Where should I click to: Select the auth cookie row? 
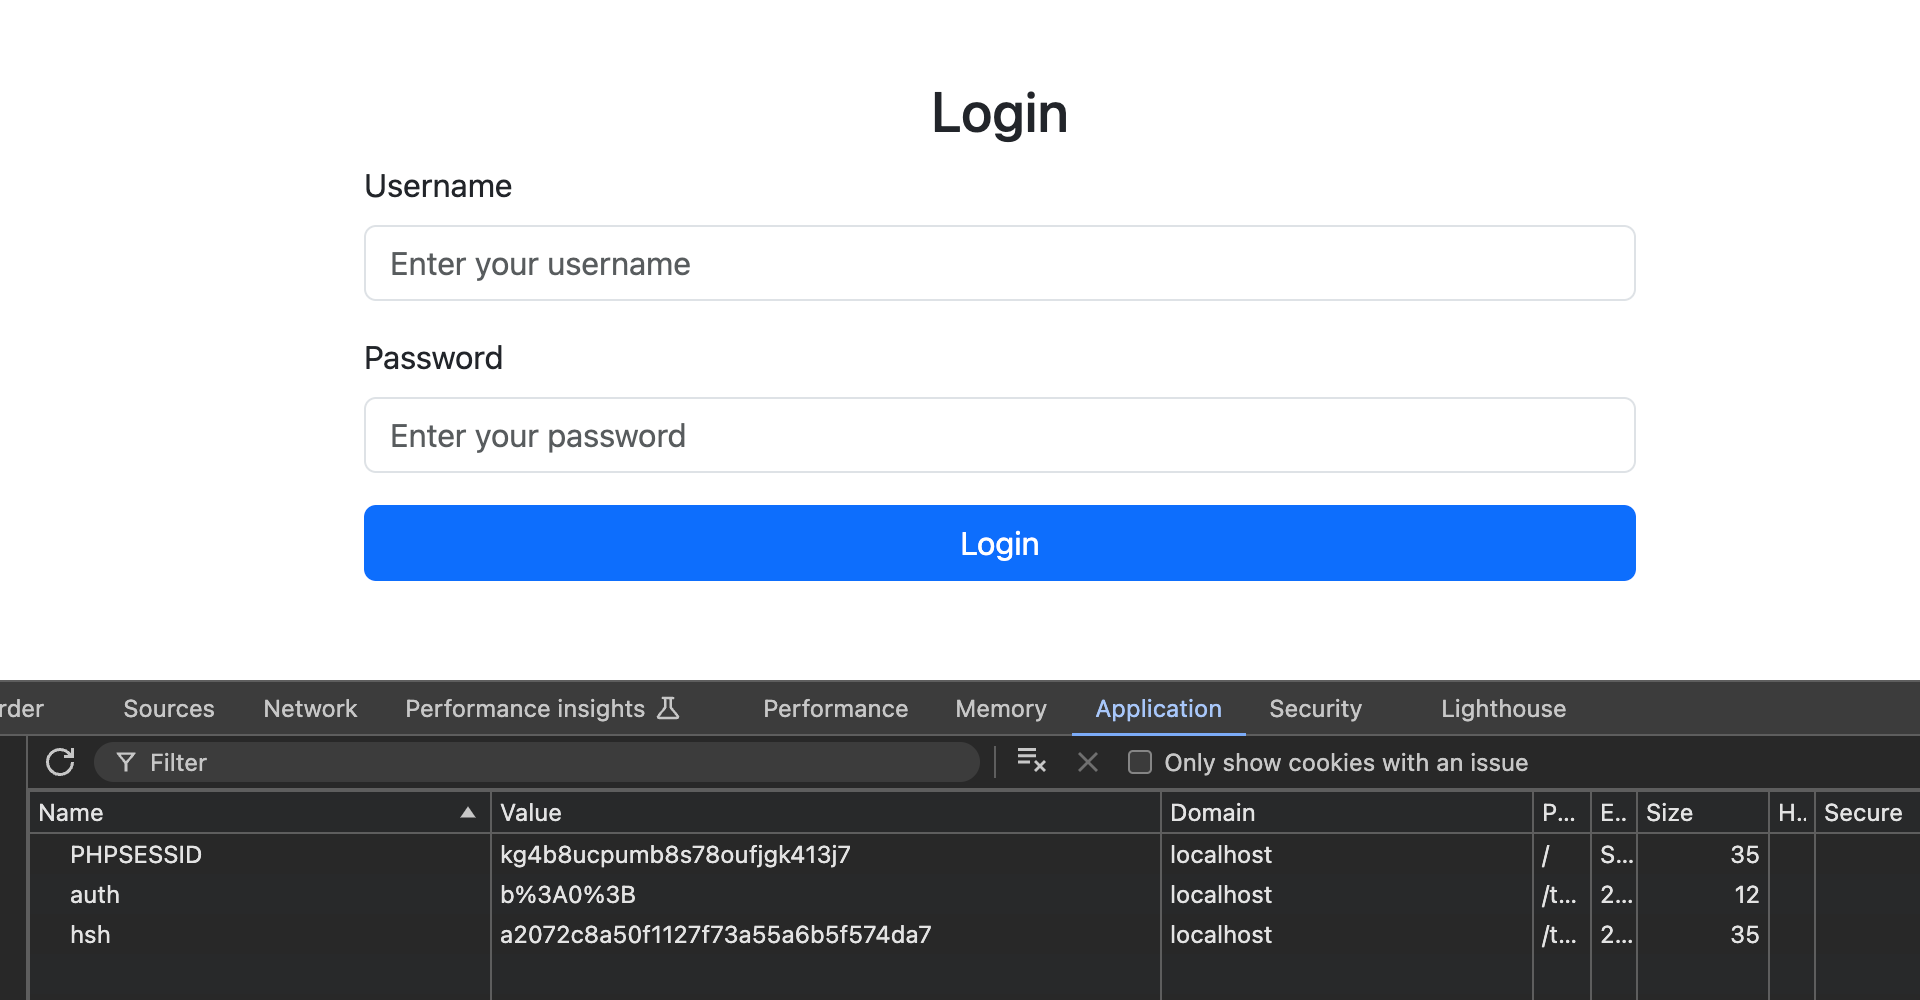pos(95,895)
